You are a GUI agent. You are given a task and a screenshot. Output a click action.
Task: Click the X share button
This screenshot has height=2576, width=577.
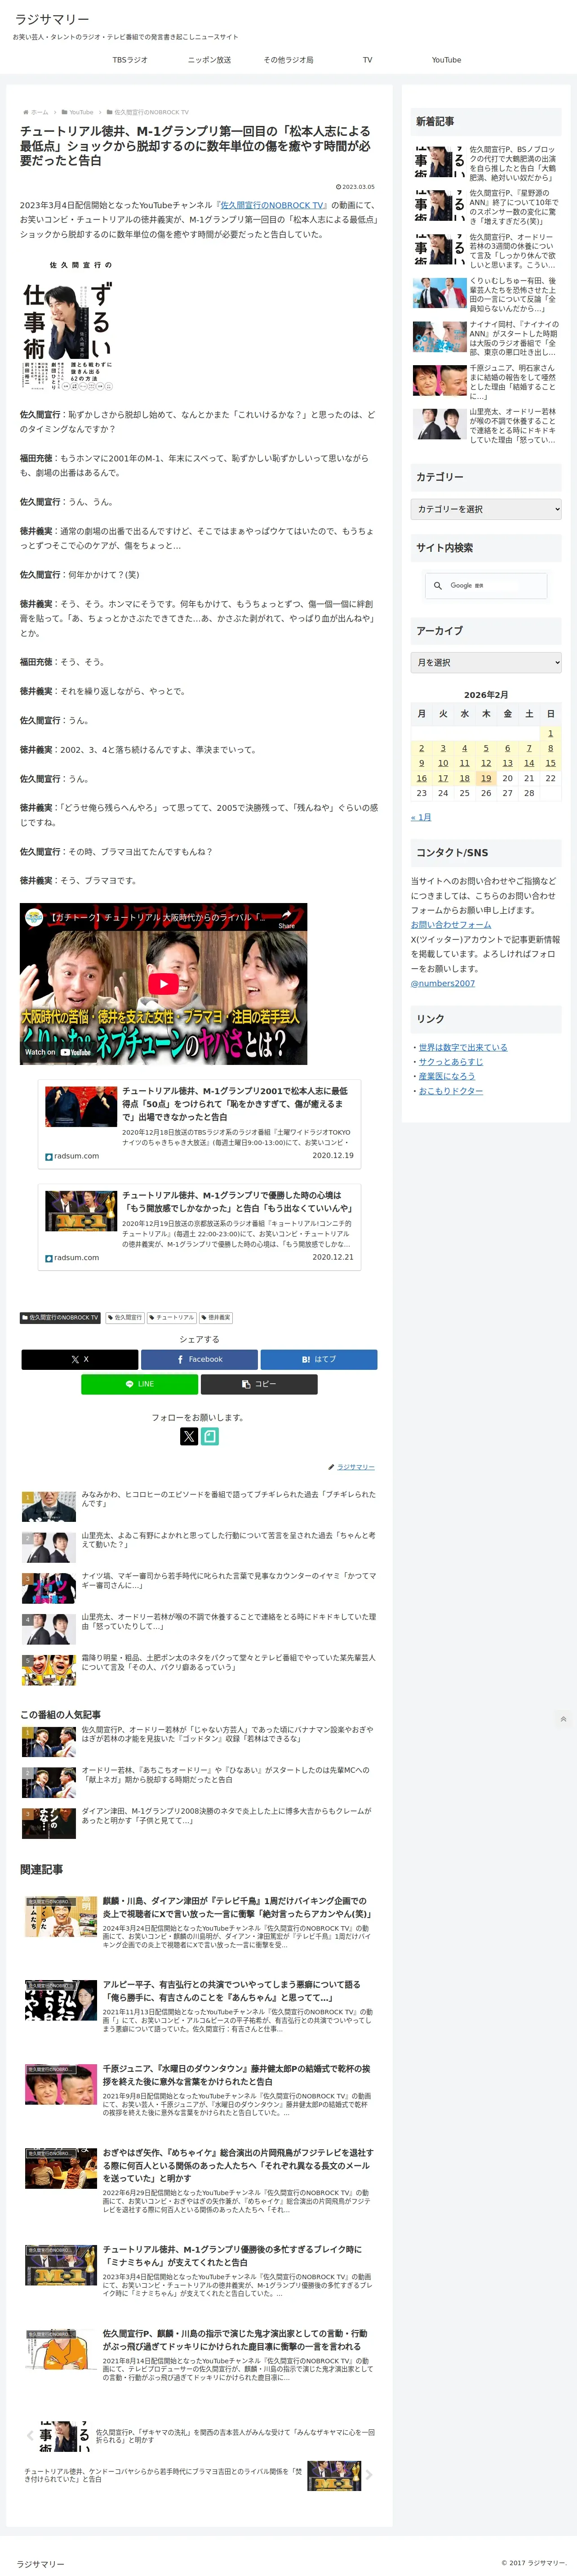(80, 1359)
